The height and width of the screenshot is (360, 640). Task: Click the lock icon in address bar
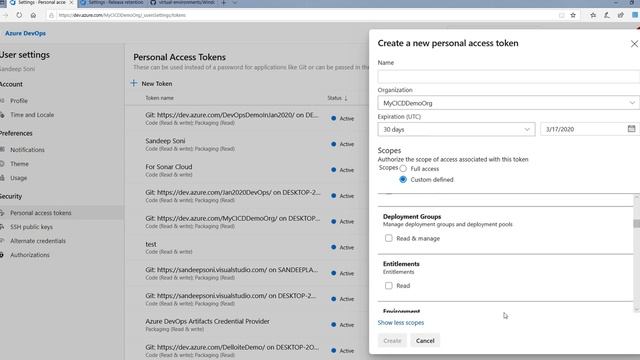51,15
